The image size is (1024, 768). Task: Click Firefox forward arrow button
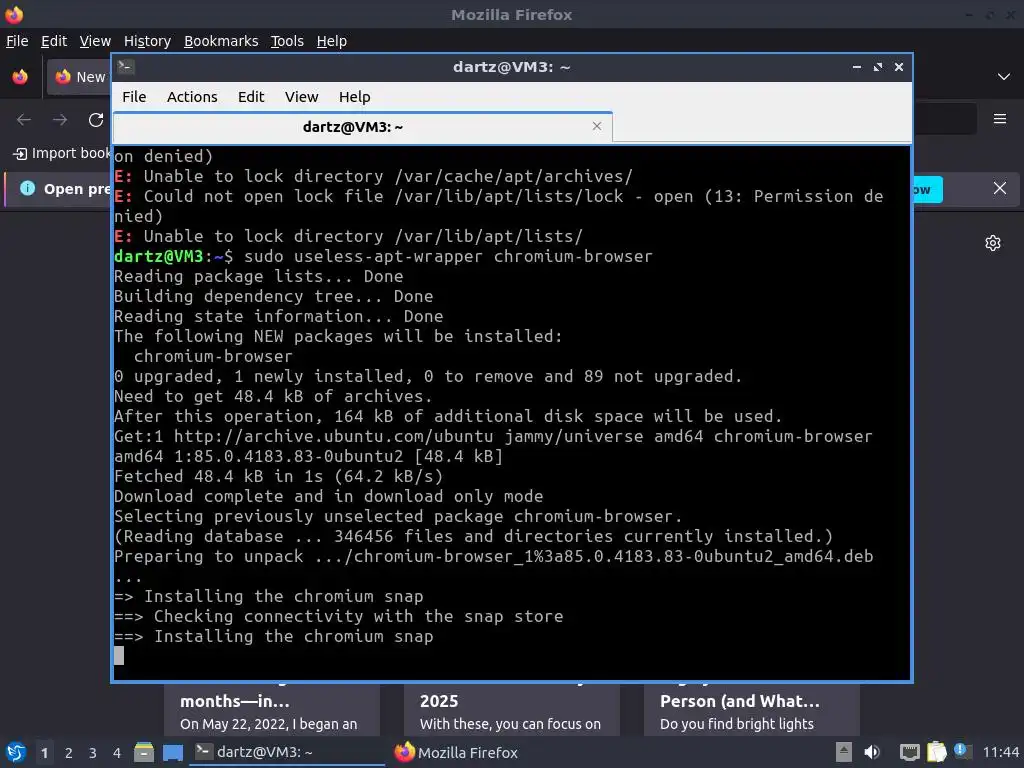(60, 120)
